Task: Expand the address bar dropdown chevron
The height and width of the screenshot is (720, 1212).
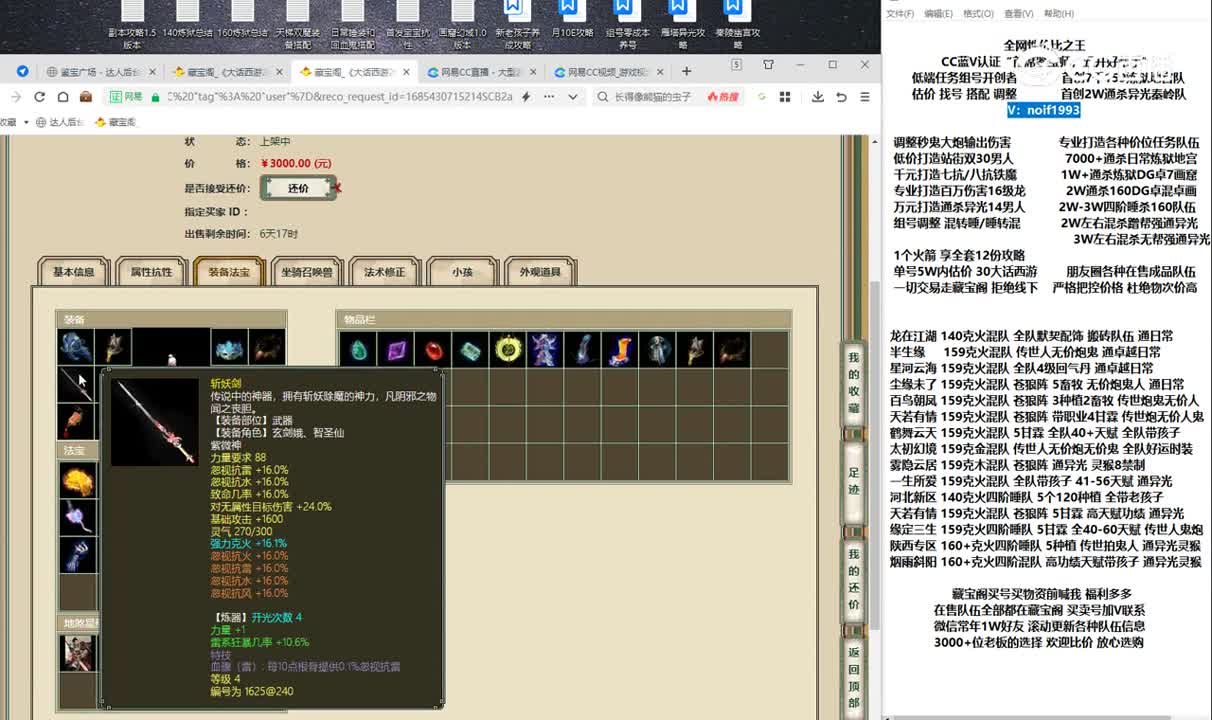Action: pos(573,97)
